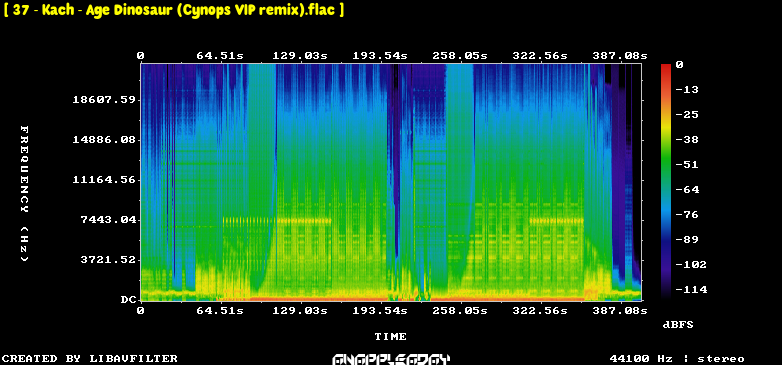Click the 44100 Hz : stereo info text

pyautogui.click(x=677, y=359)
